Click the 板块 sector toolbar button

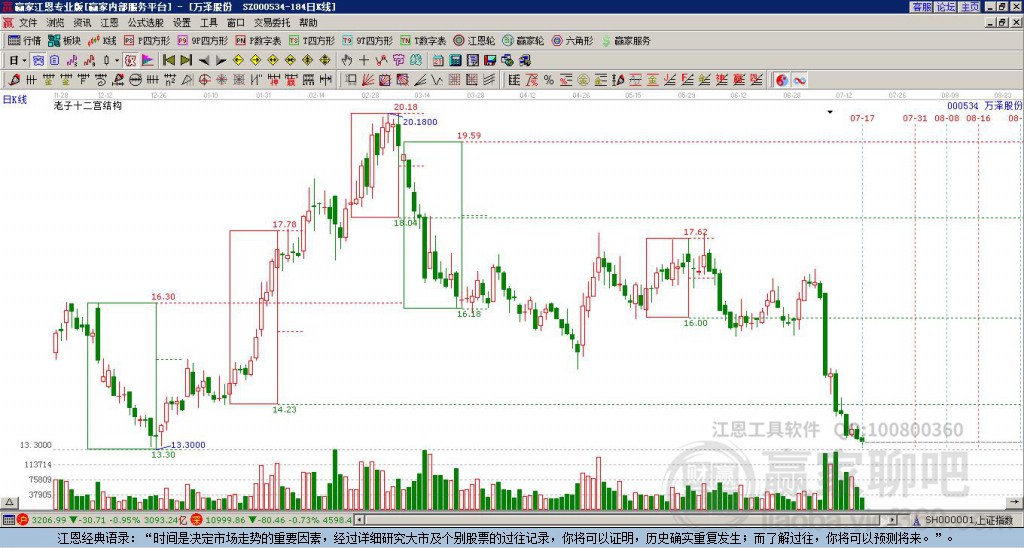(x=64, y=40)
